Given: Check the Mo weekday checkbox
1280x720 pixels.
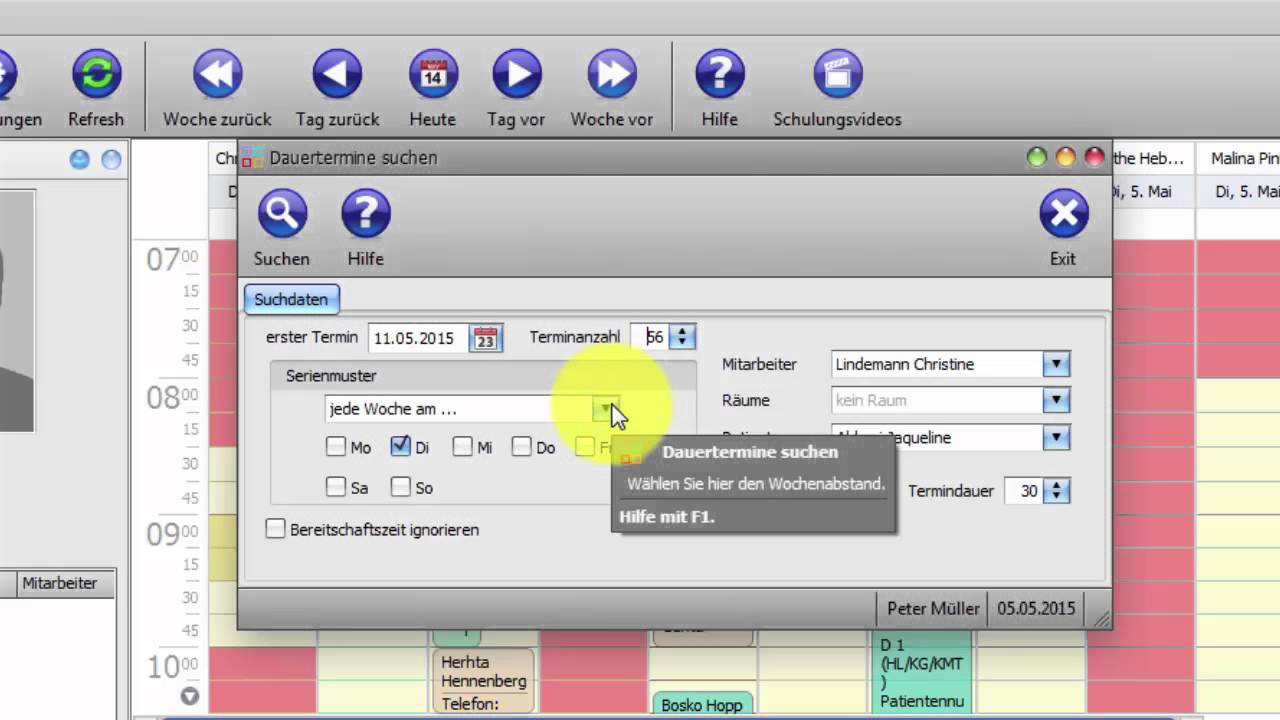Looking at the screenshot, I should tap(336, 447).
